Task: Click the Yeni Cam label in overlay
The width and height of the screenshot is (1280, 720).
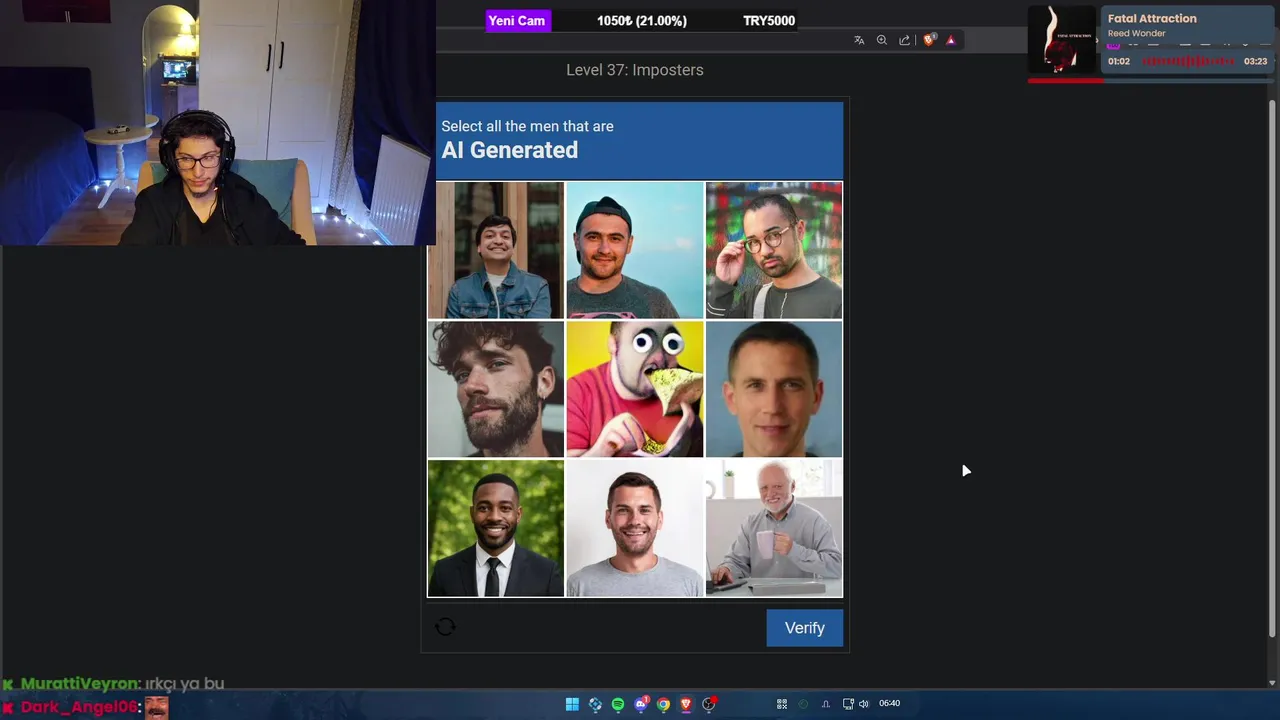Action: tap(517, 20)
